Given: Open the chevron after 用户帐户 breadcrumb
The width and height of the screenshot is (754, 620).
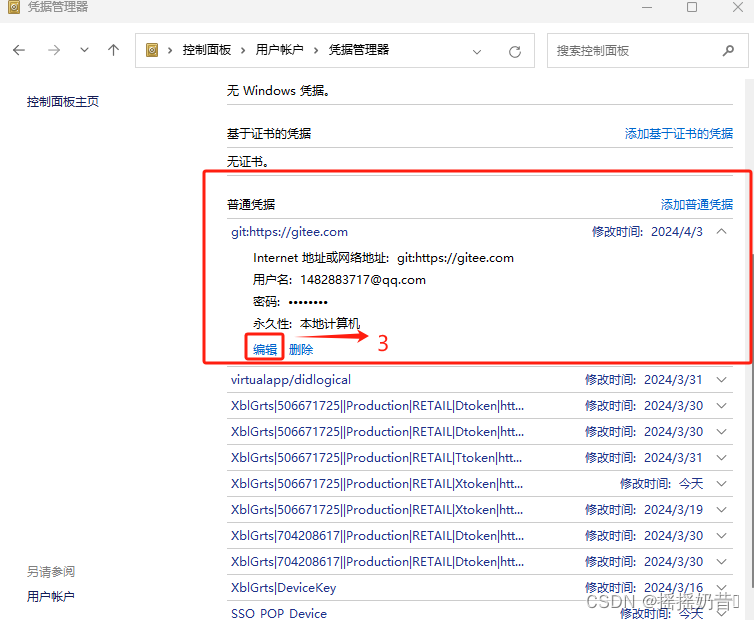Looking at the screenshot, I should click(316, 51).
